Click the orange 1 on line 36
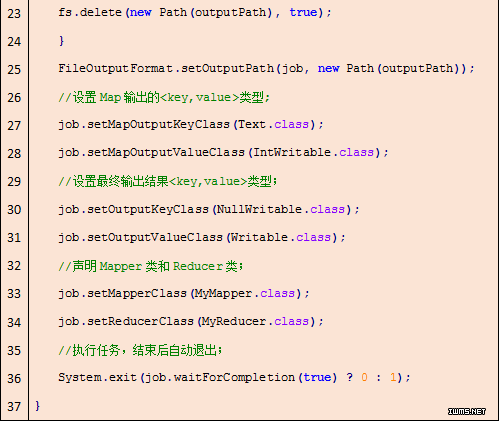Image resolution: width=500 pixels, height=423 pixels. pyautogui.click(x=393, y=377)
